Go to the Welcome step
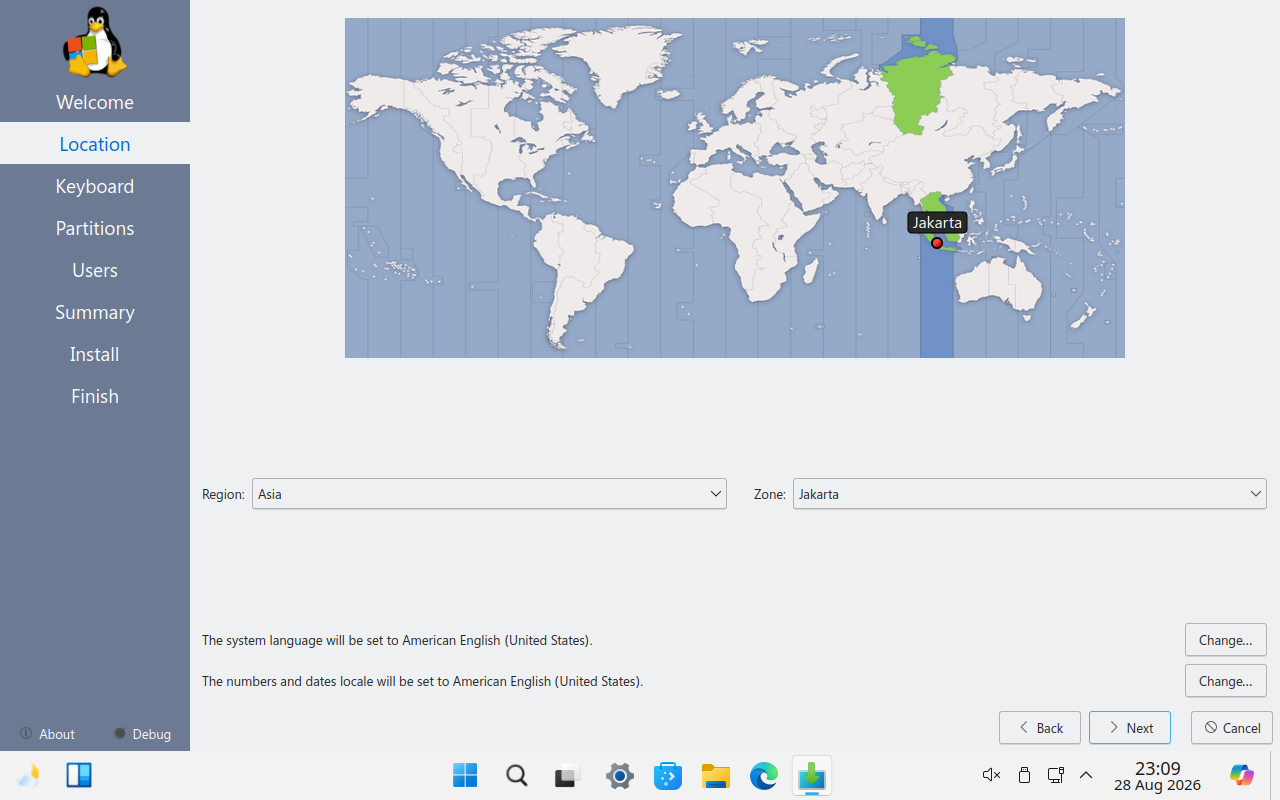Image resolution: width=1280 pixels, height=800 pixels. click(95, 102)
